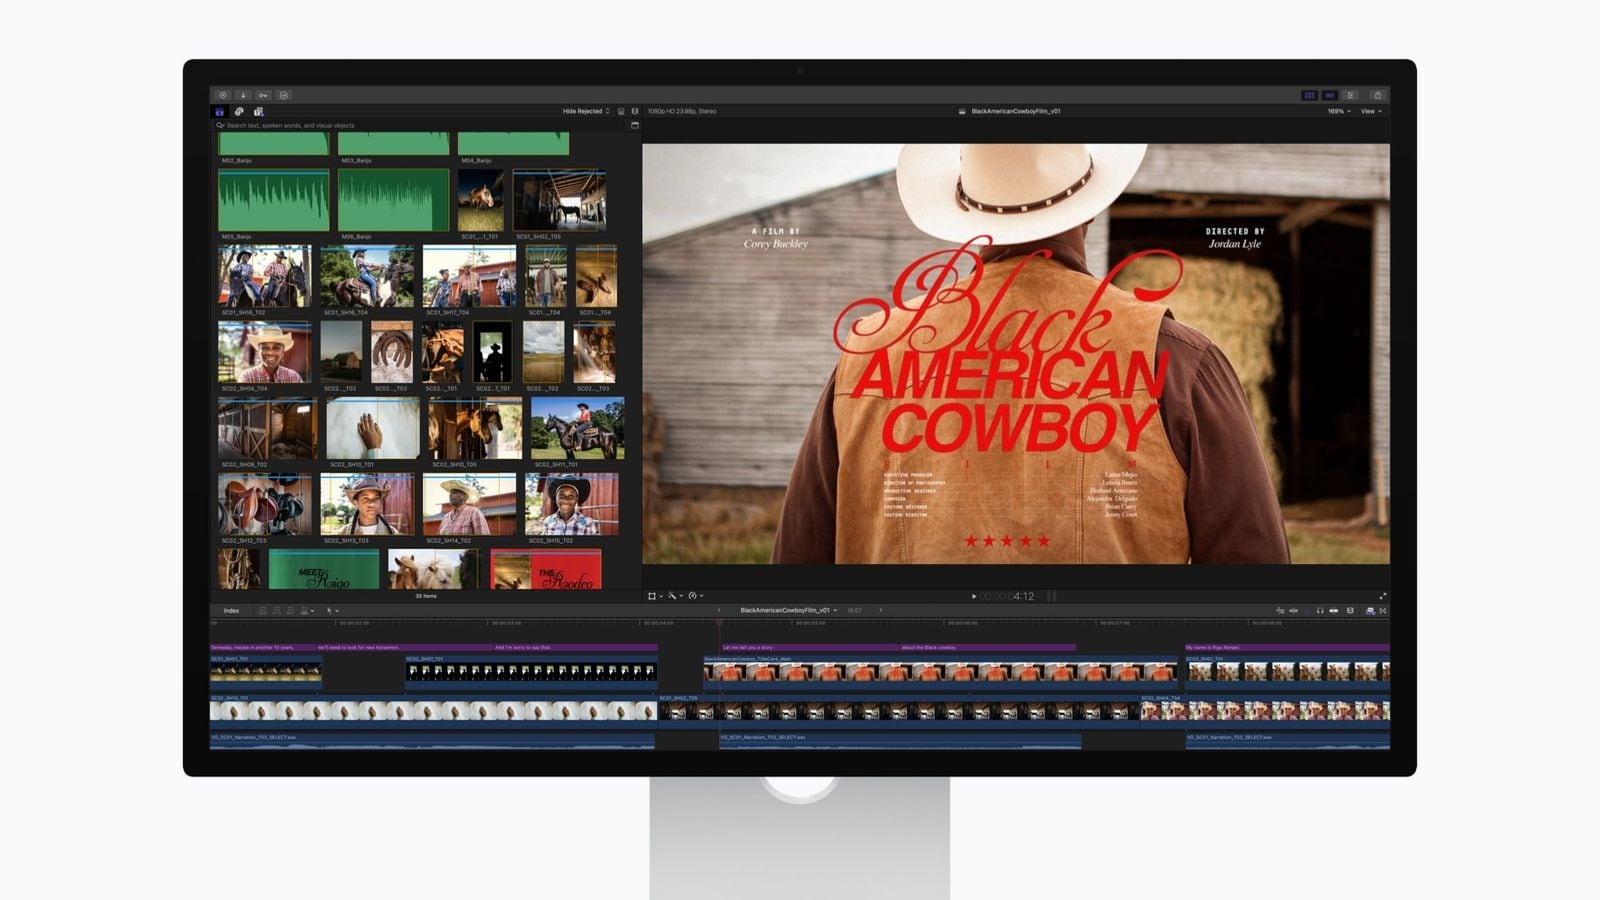1600x900 pixels.
Task: Select the SC02_SH12_T03 saddle thumbnail
Action: click(x=264, y=504)
